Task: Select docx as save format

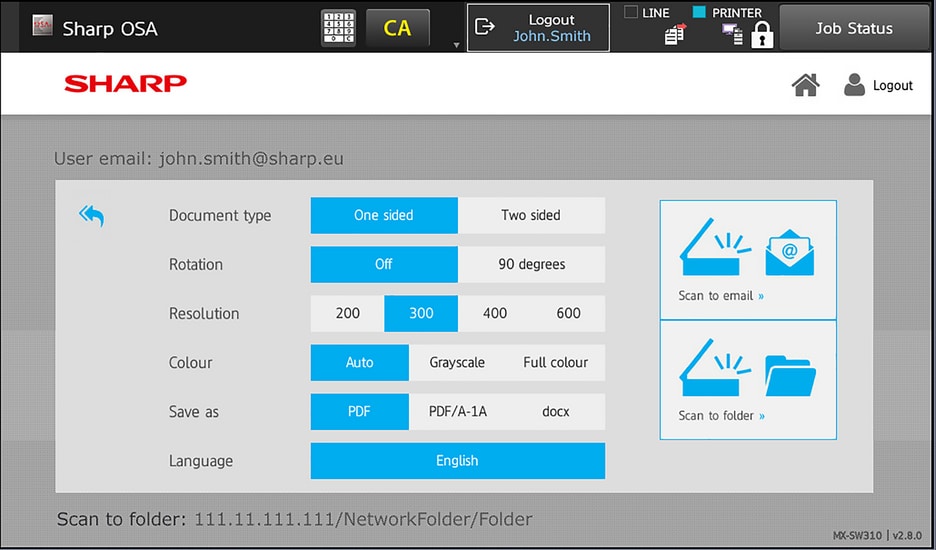Action: click(x=556, y=412)
